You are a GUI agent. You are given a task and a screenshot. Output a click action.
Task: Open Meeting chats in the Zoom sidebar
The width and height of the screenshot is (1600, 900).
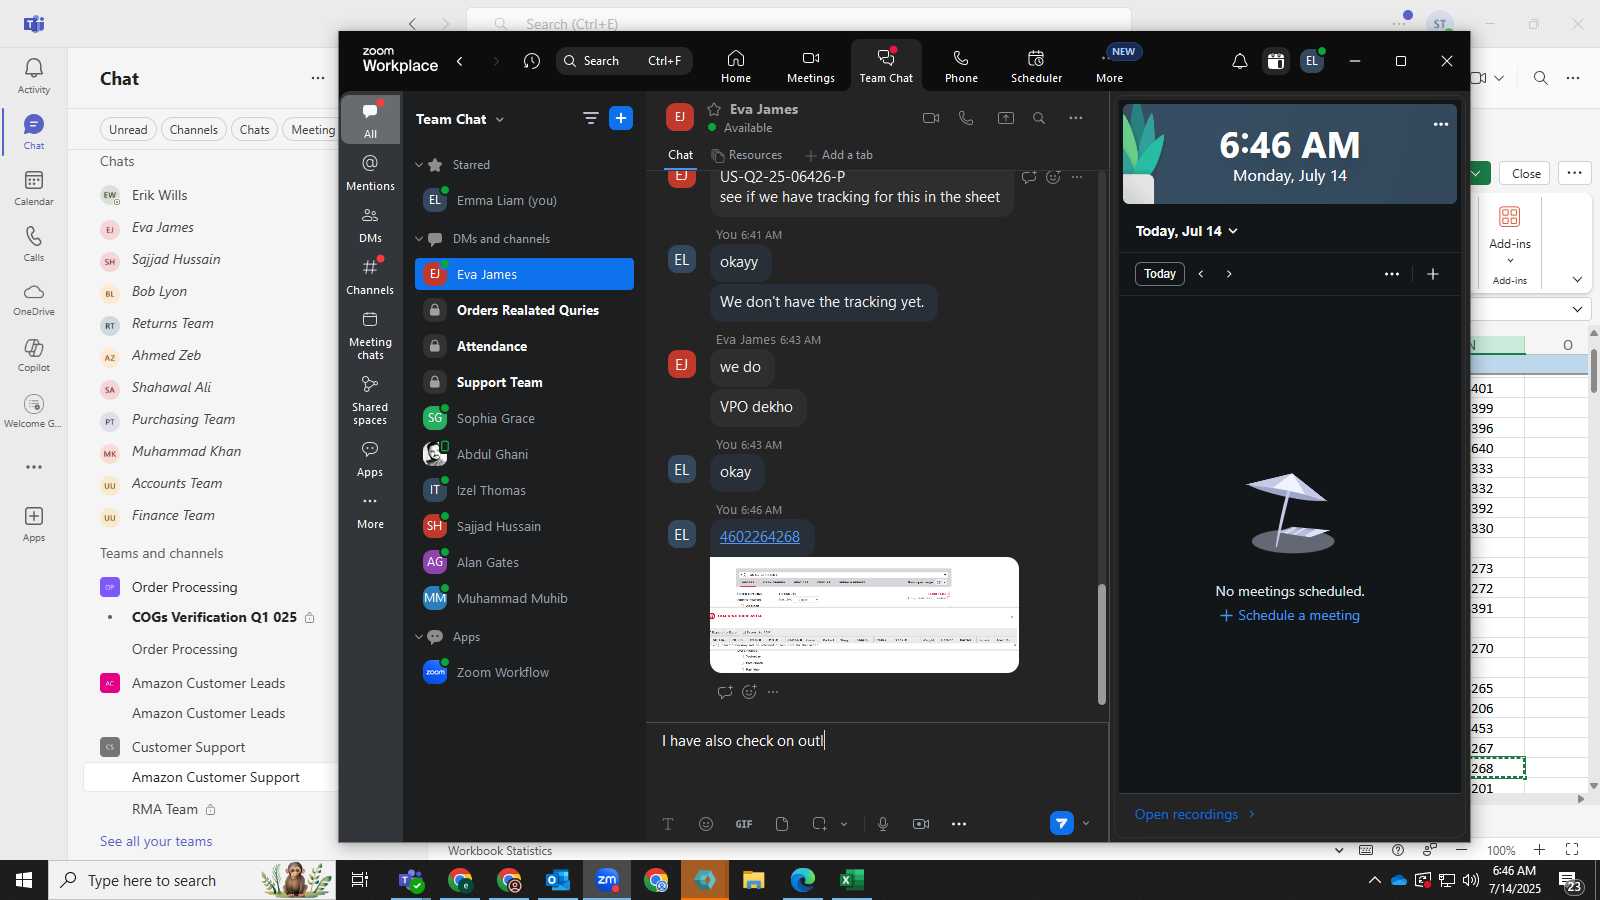click(x=370, y=335)
